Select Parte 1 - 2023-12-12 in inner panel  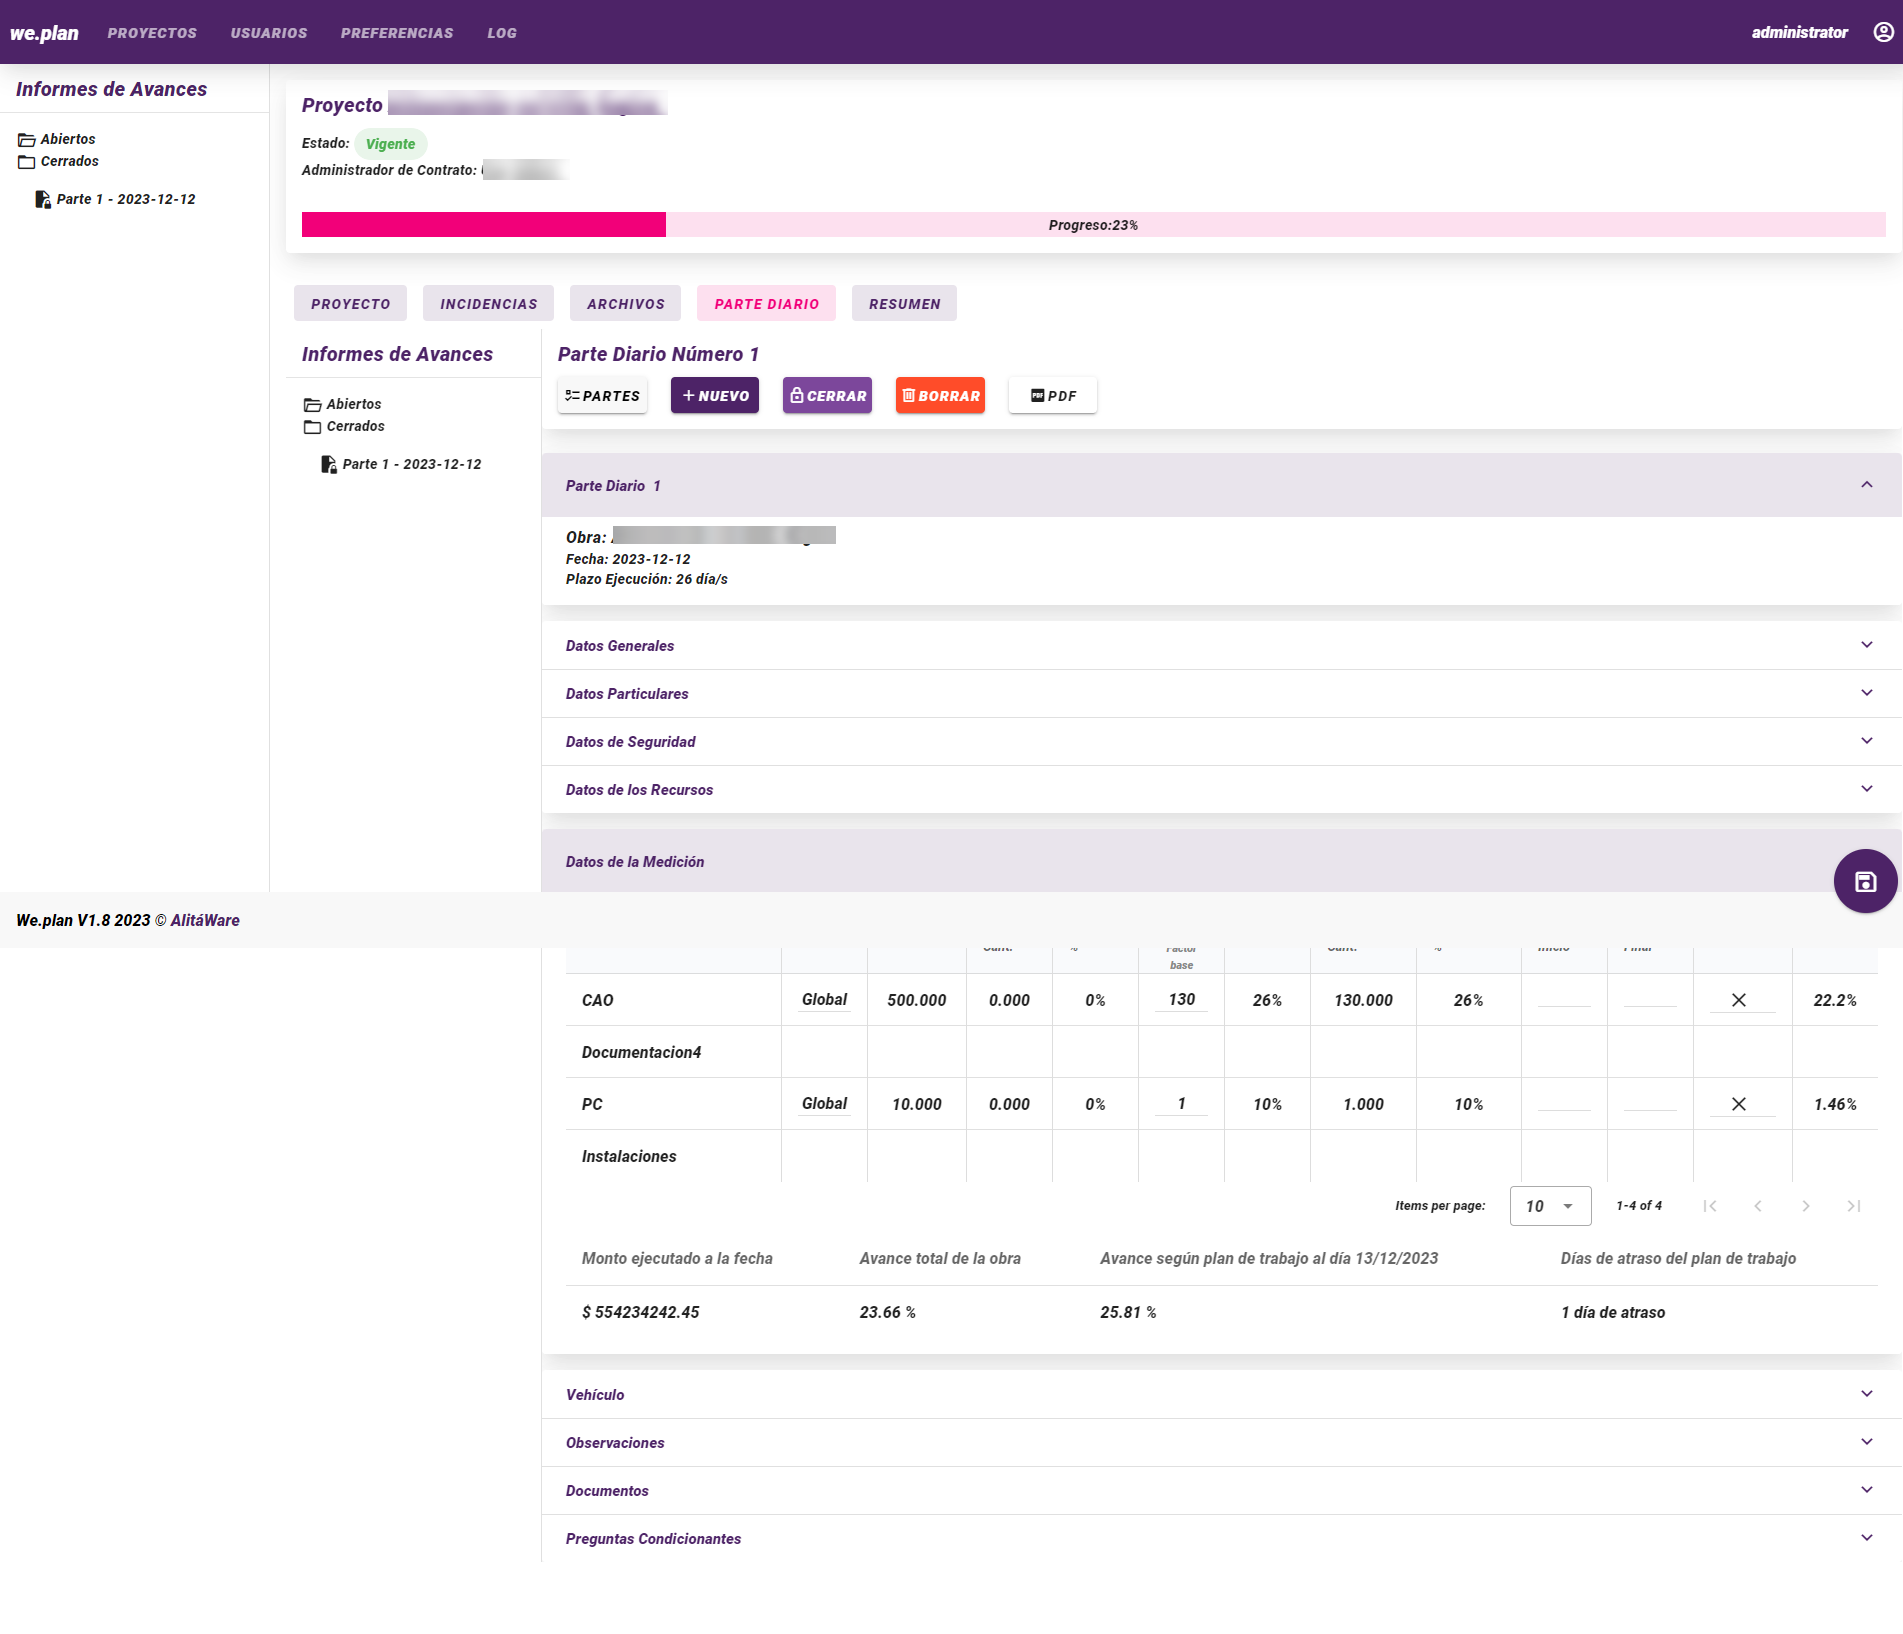[x=412, y=464]
